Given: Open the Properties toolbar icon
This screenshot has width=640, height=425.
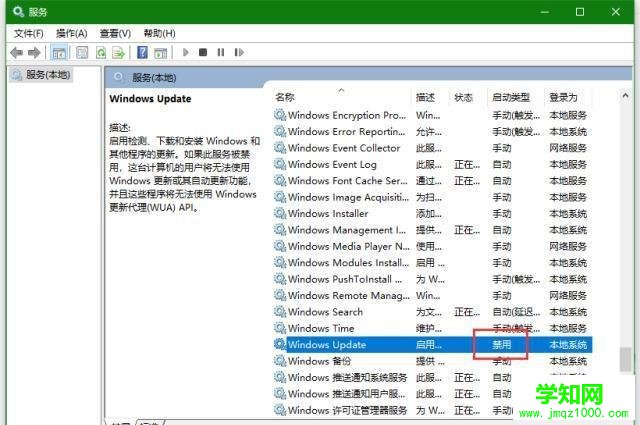Looking at the screenshot, I should (82, 53).
